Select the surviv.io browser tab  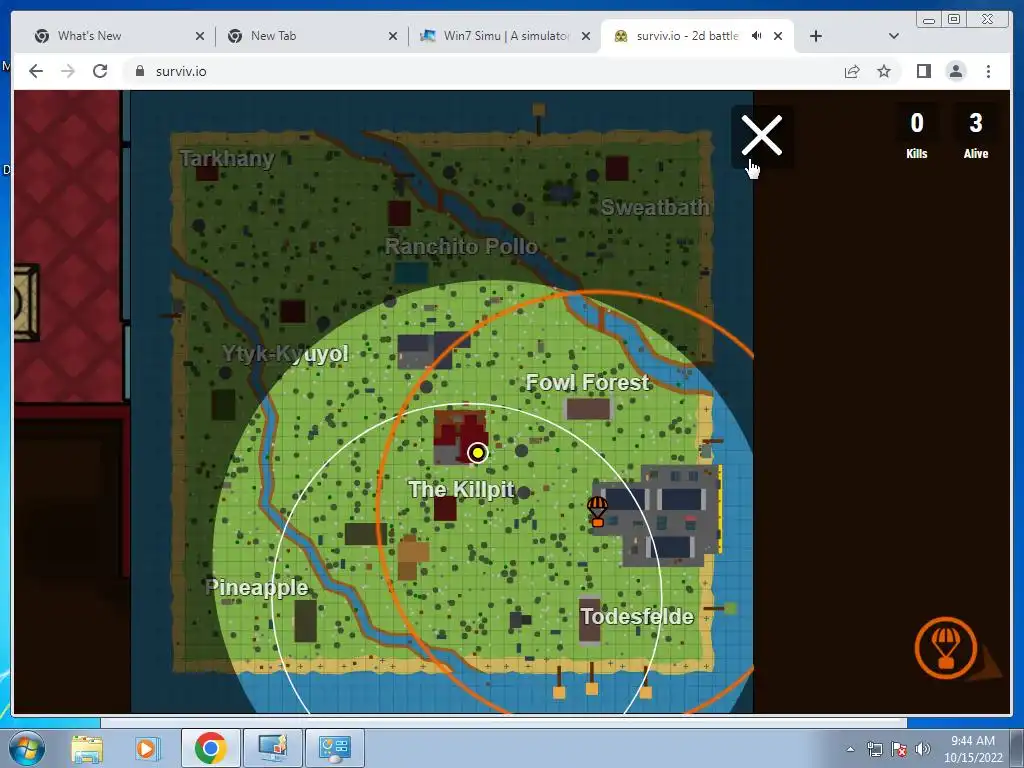687,36
